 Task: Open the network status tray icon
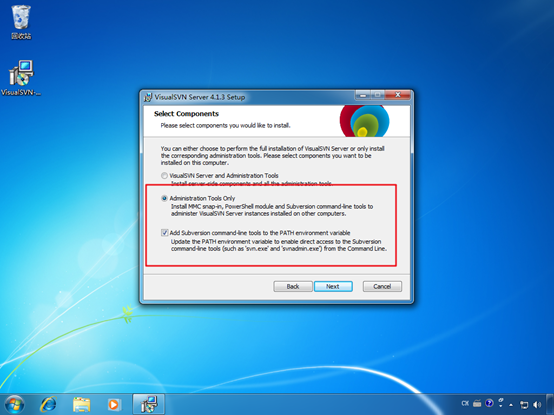(524, 405)
